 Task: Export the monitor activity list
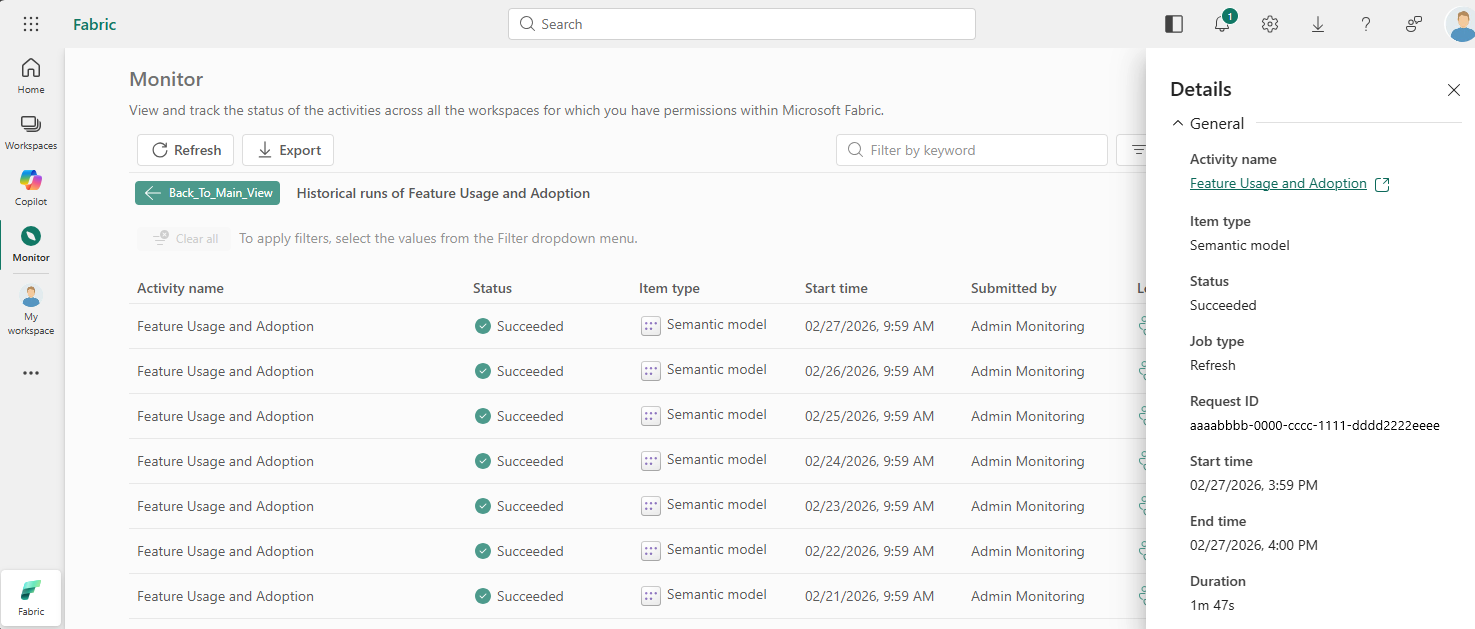(288, 150)
